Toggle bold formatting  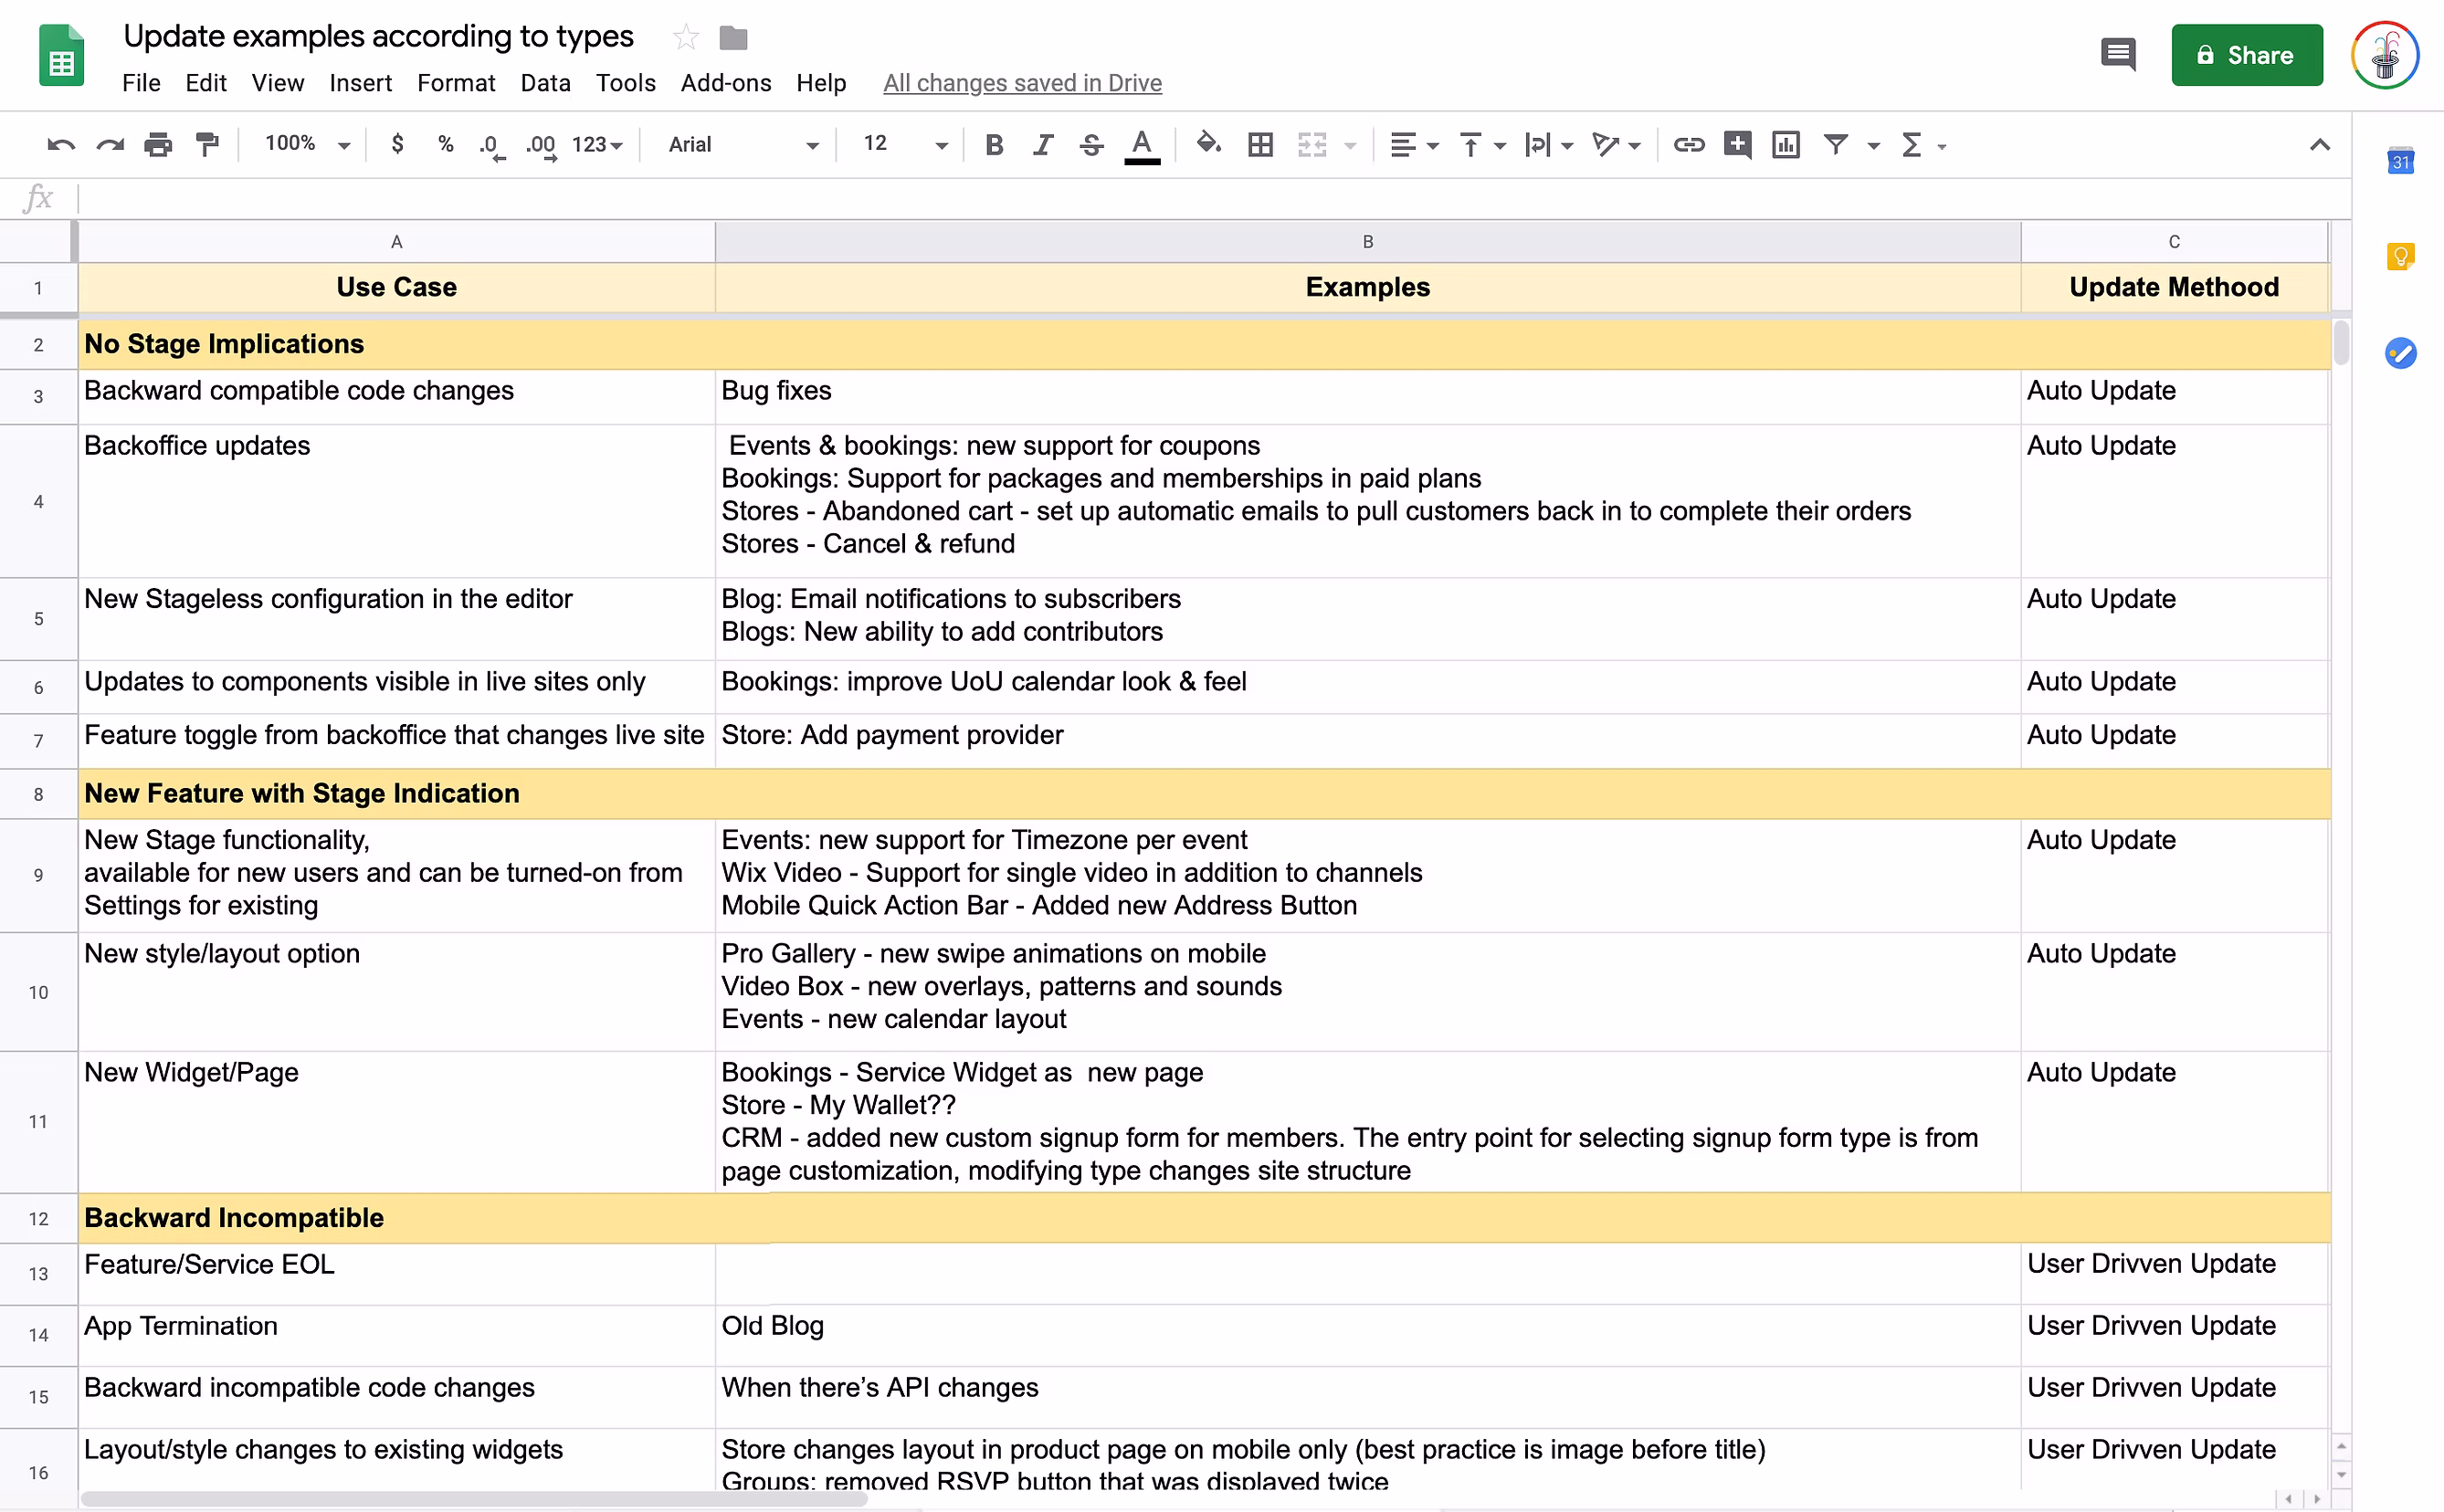point(994,145)
